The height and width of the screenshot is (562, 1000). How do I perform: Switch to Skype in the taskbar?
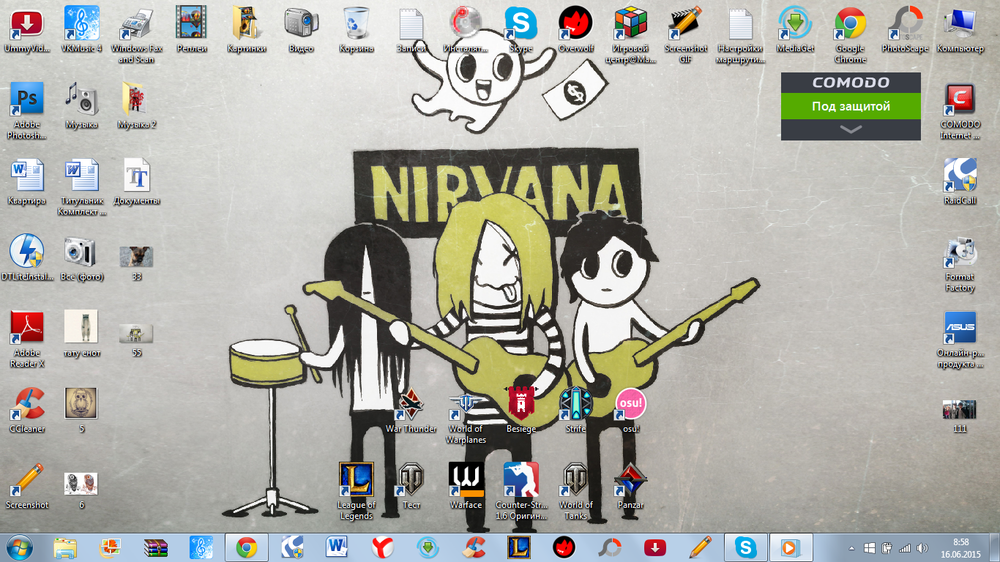[x=745, y=548]
